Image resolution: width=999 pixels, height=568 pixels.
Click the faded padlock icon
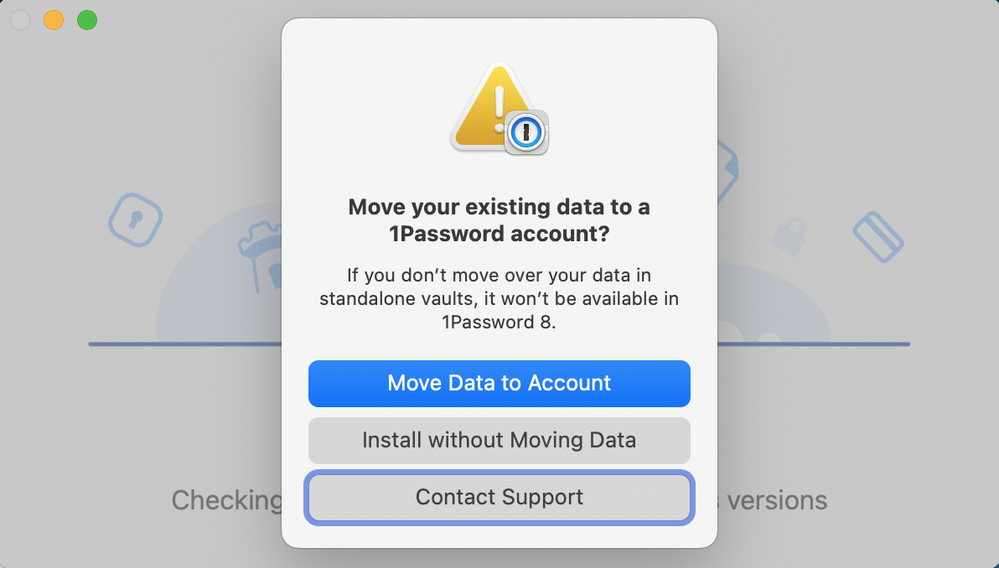tap(789, 235)
